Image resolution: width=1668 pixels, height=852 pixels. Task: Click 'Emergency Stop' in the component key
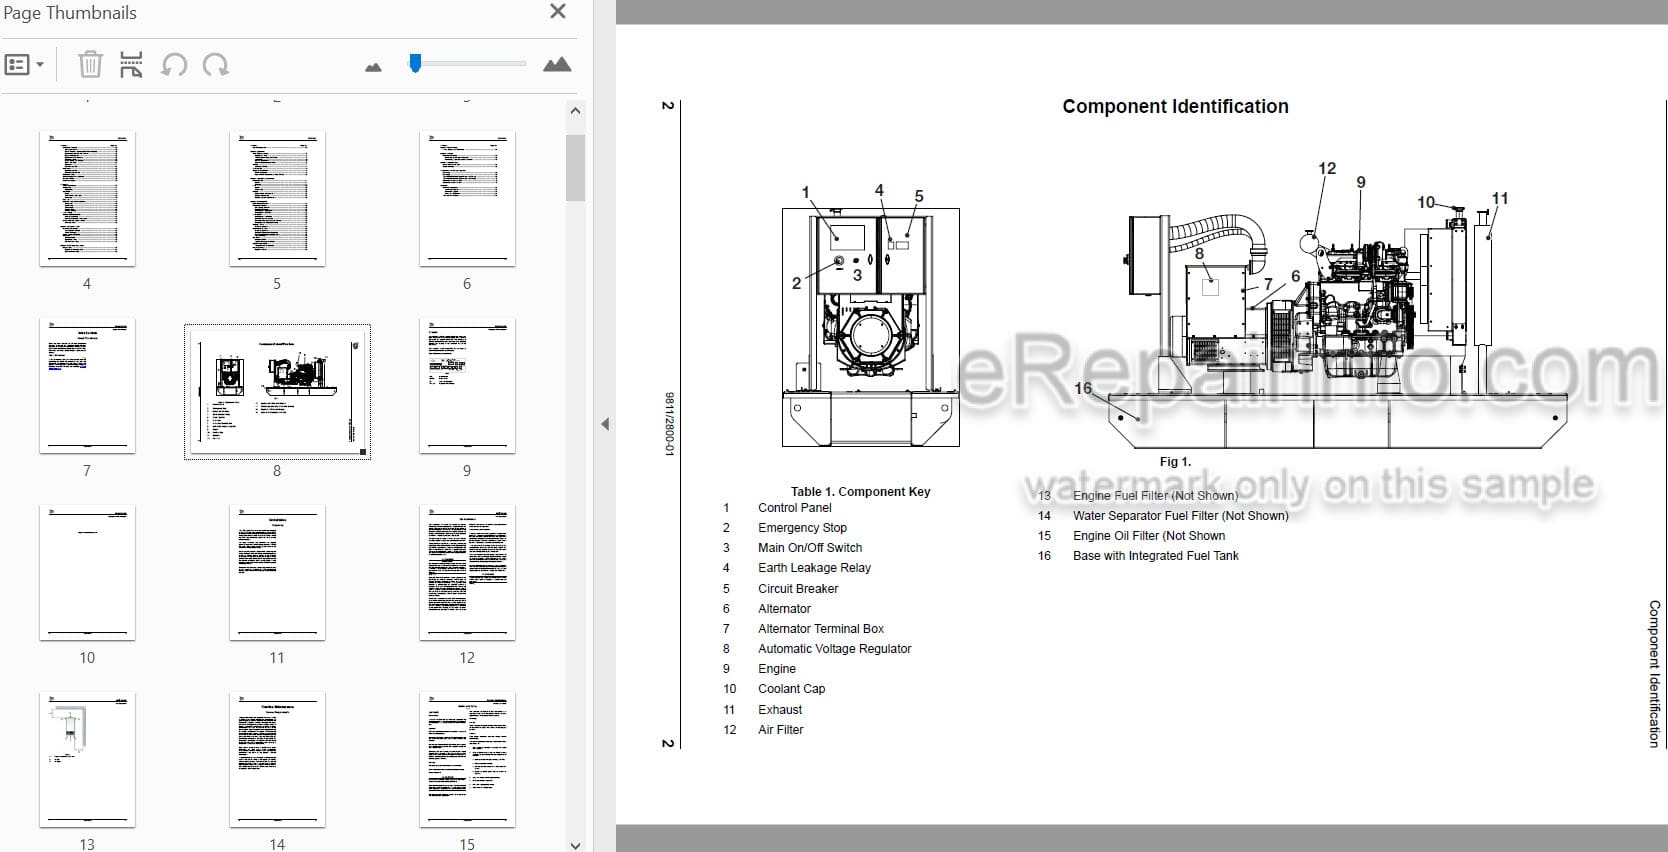(802, 527)
